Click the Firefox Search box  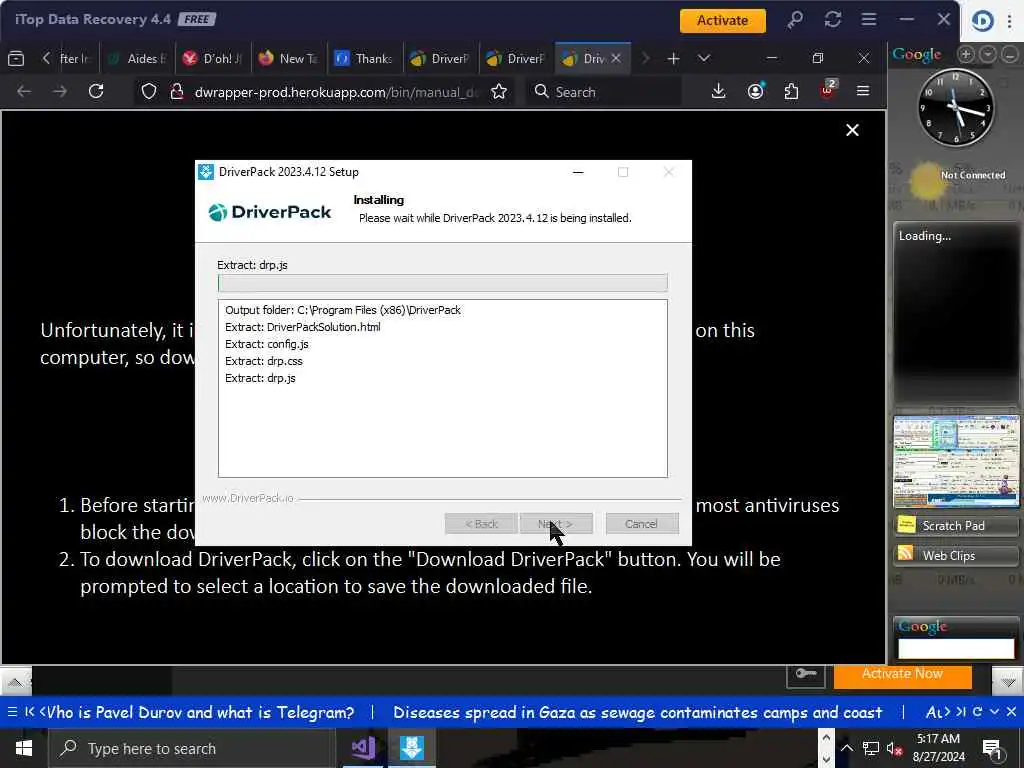click(604, 91)
